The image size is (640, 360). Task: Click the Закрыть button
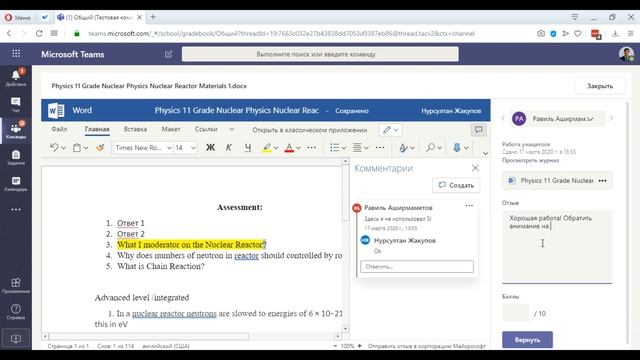pyautogui.click(x=600, y=86)
